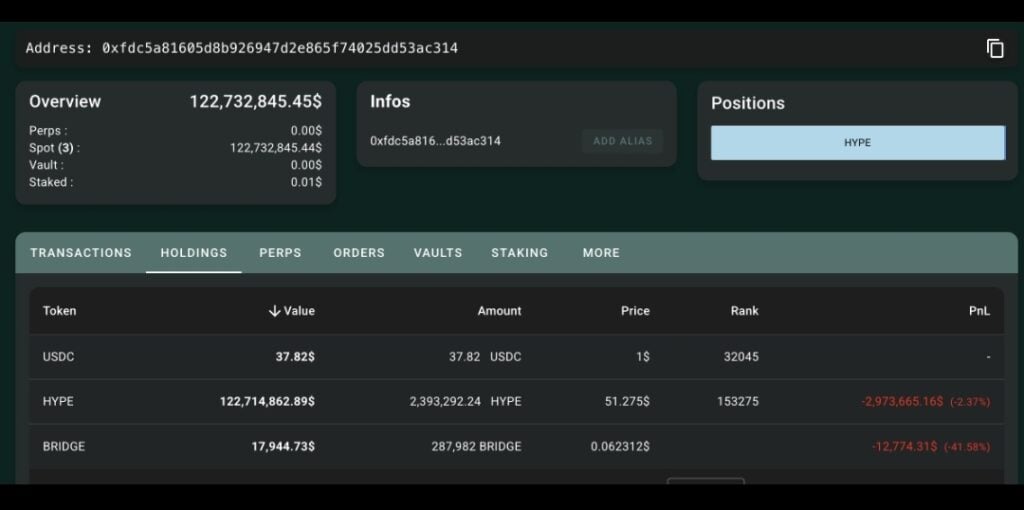Open the Transactions tab
The image size is (1024, 510).
click(x=81, y=253)
